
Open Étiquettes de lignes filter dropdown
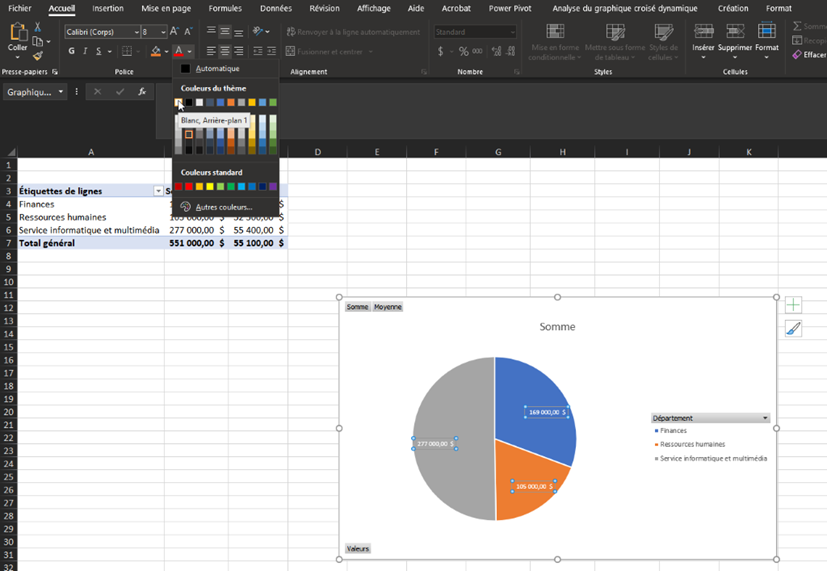coord(157,190)
